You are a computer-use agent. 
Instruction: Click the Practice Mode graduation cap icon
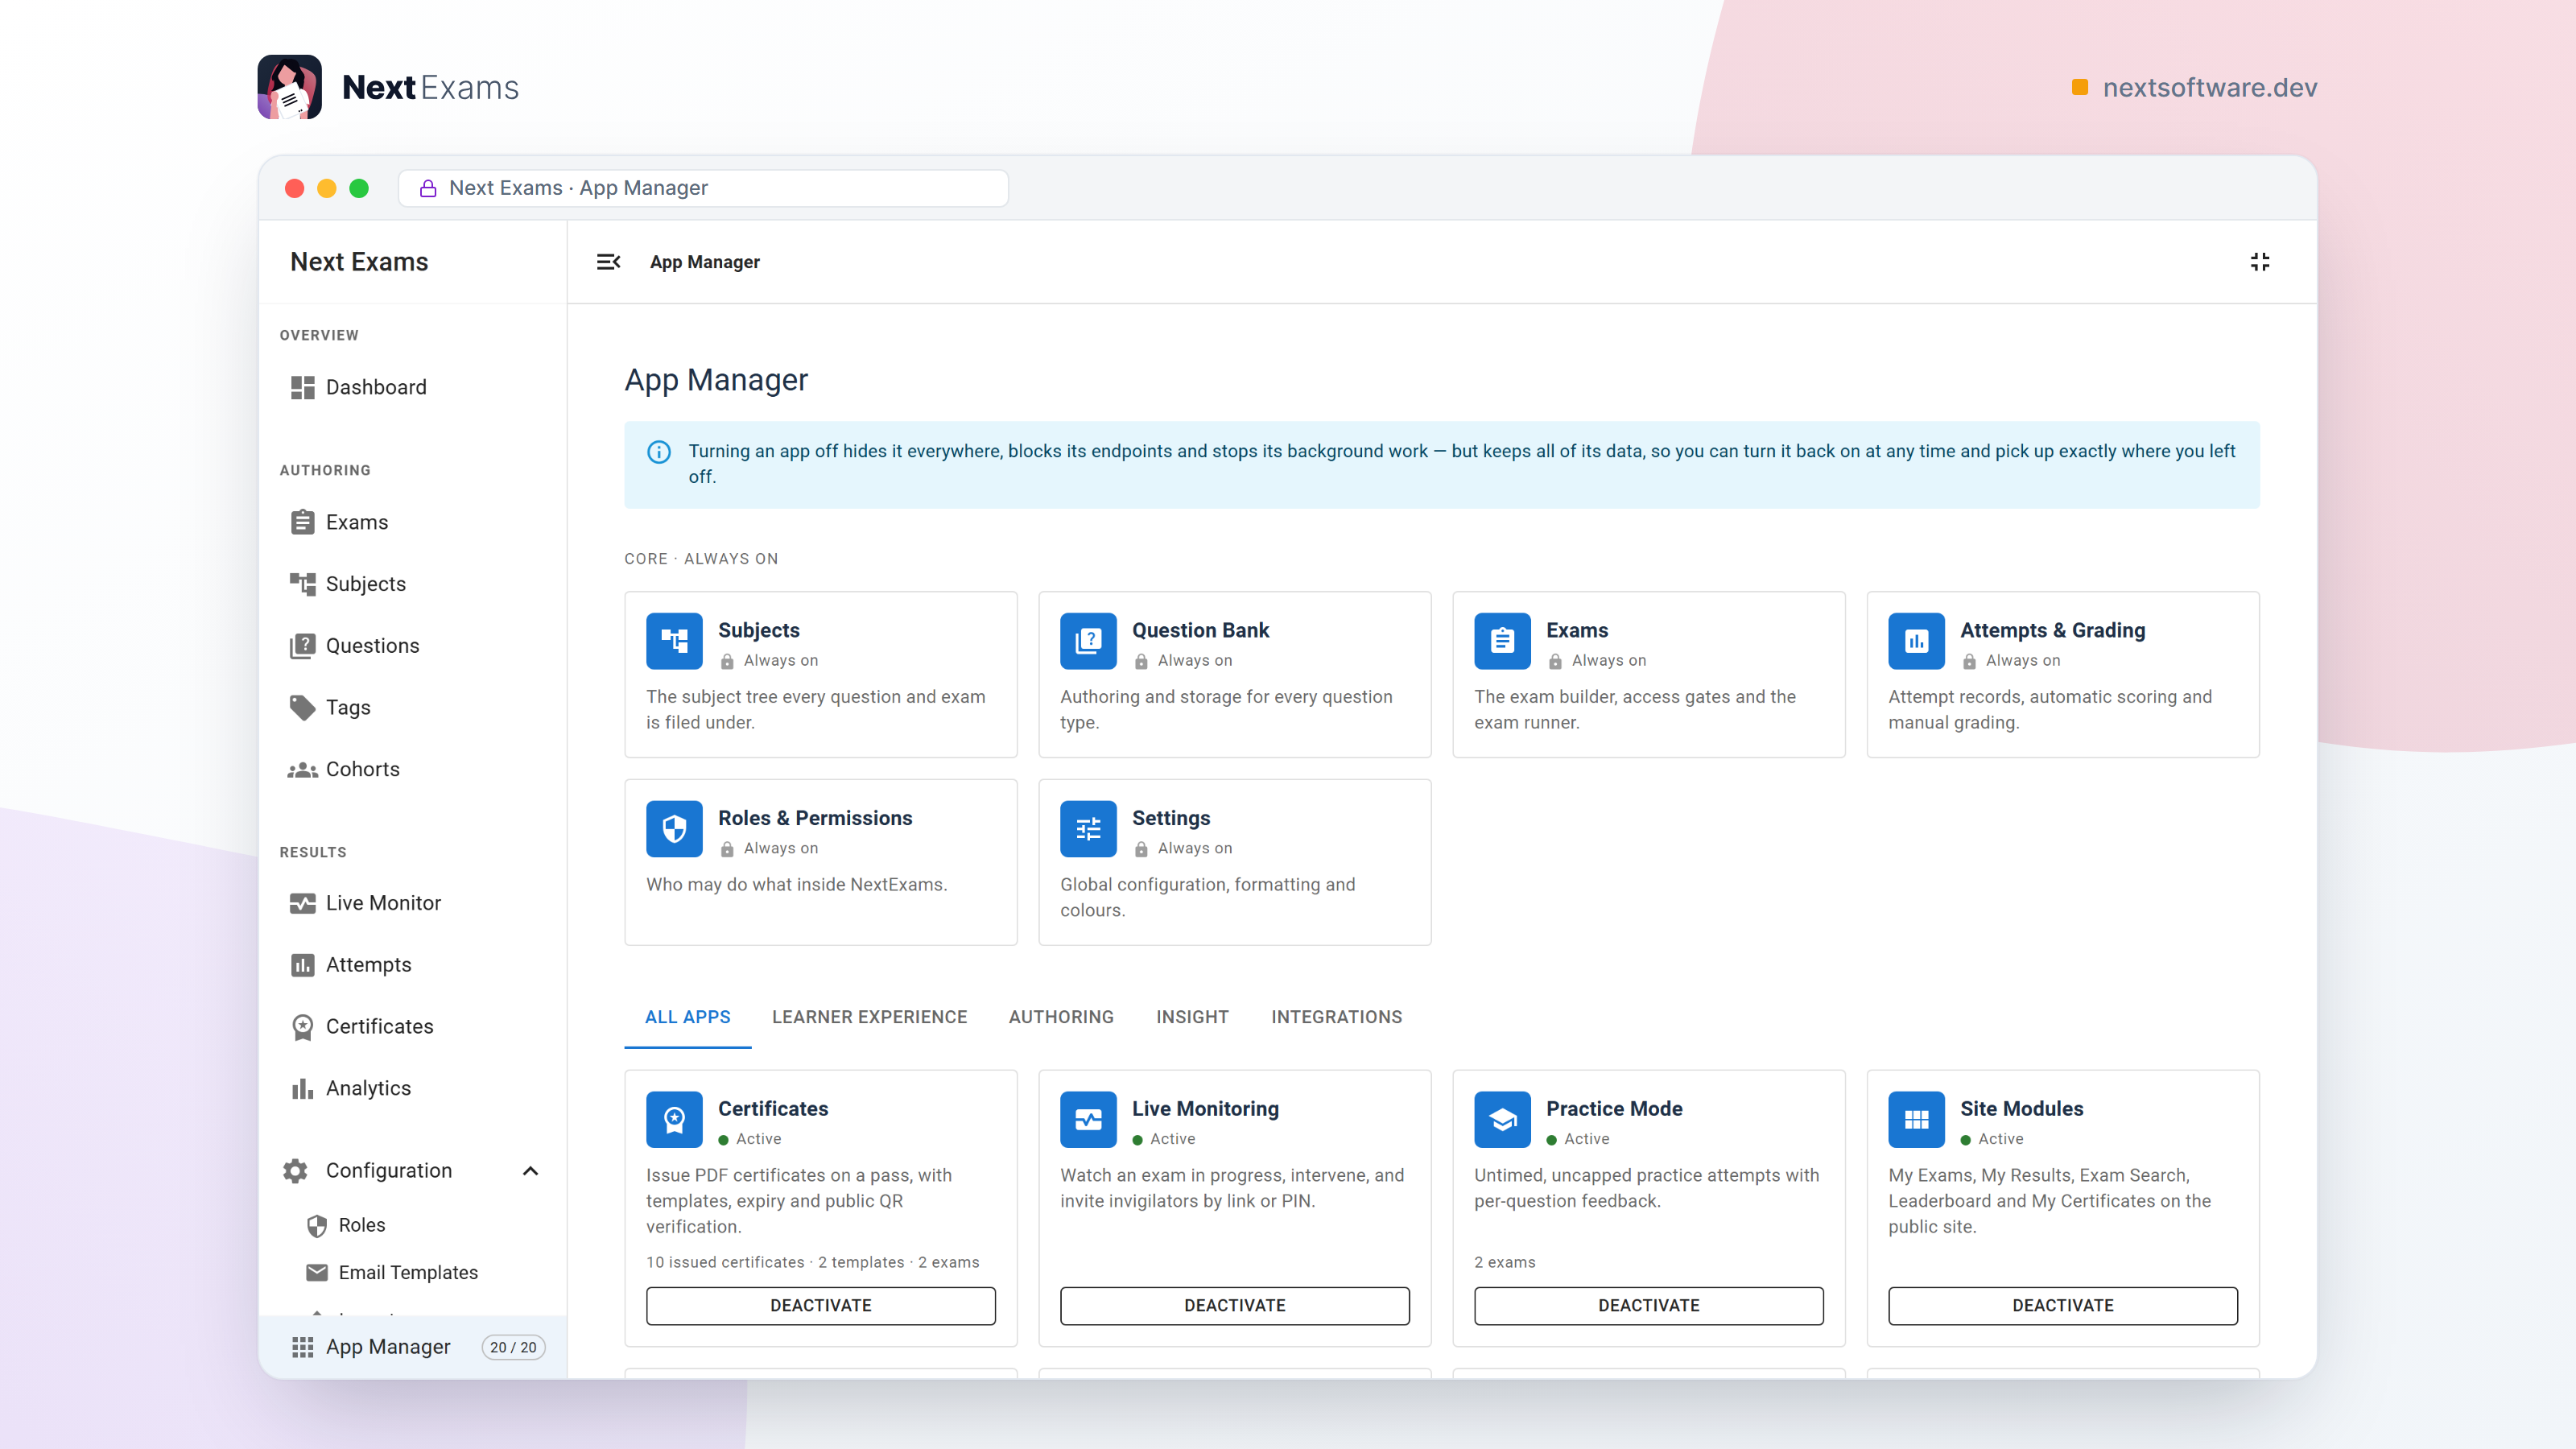[1502, 1119]
